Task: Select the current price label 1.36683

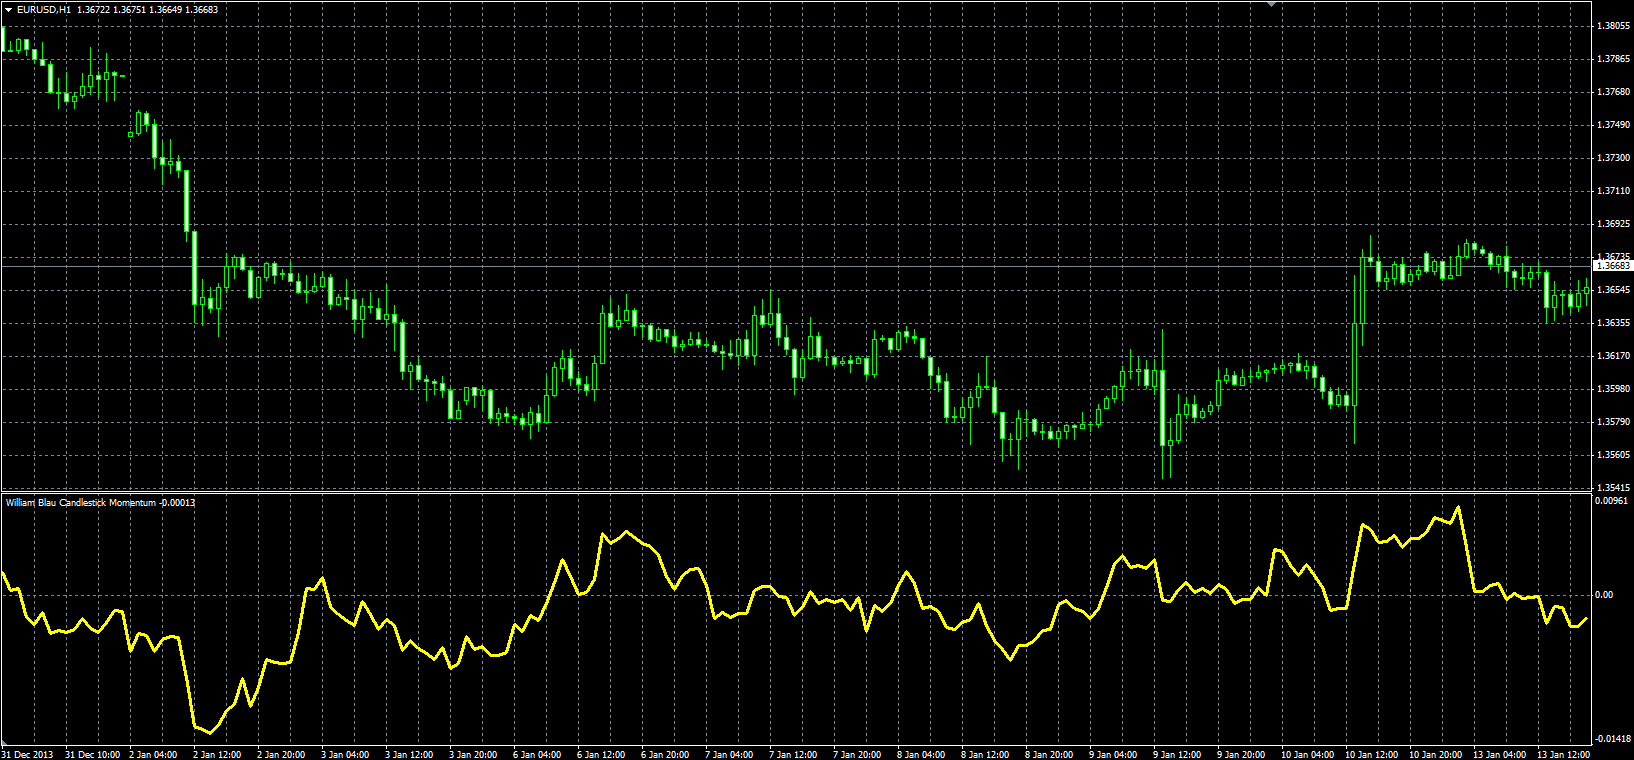Action: tap(1612, 266)
